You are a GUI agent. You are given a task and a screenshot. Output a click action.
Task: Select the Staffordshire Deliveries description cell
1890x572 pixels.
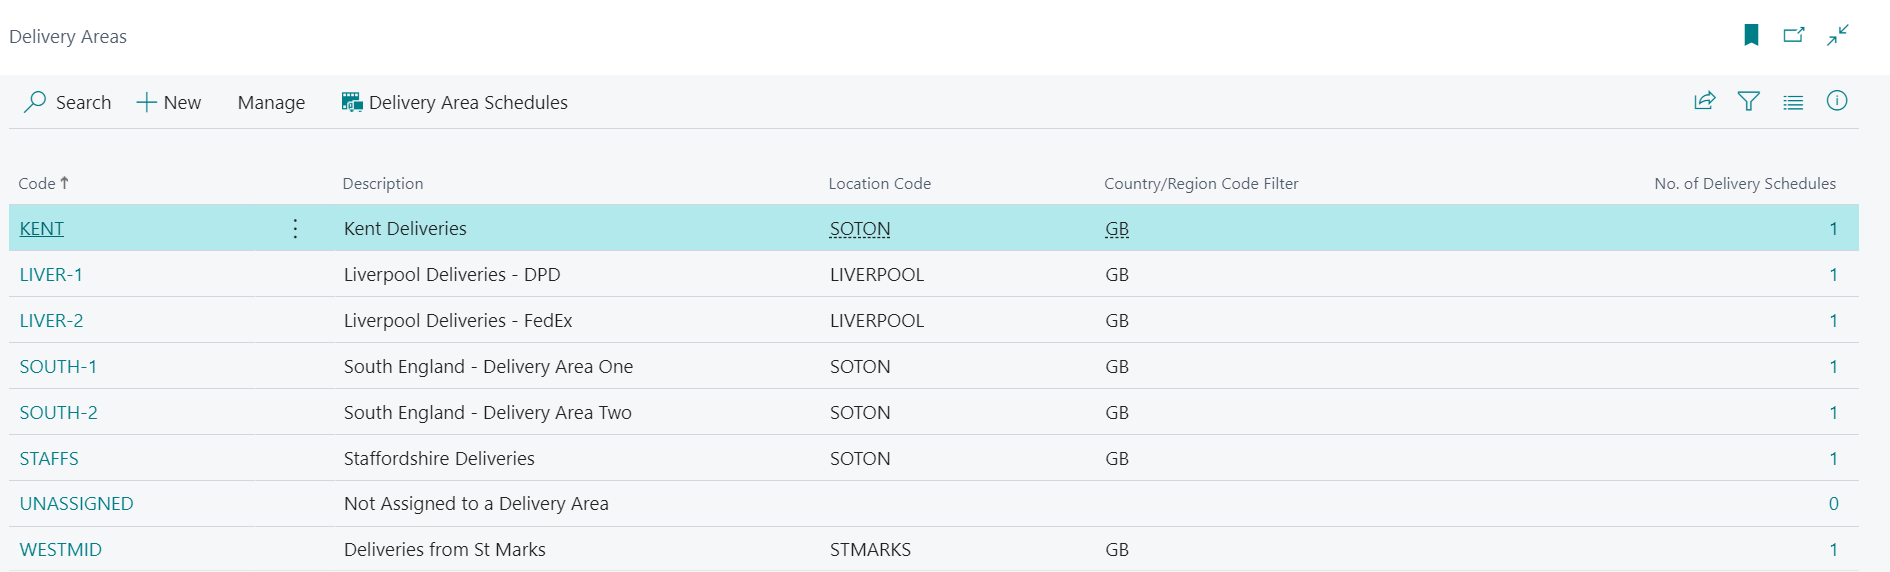(x=439, y=459)
